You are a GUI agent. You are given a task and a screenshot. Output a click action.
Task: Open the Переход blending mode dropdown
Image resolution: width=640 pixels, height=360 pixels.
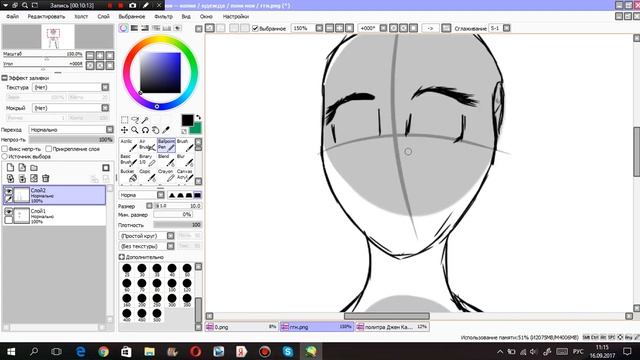click(x=110, y=129)
